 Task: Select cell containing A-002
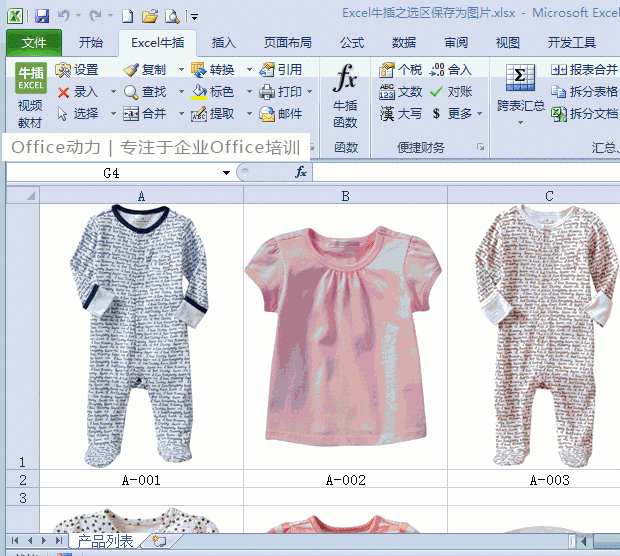(346, 480)
